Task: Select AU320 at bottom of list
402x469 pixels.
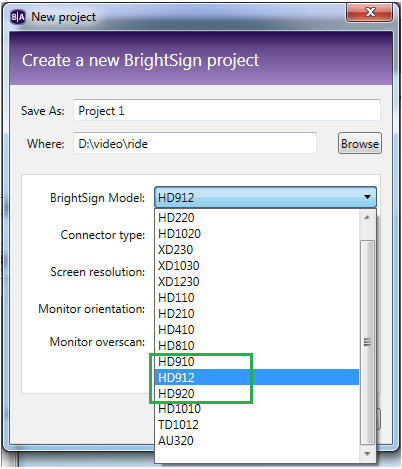Action: tap(257, 441)
